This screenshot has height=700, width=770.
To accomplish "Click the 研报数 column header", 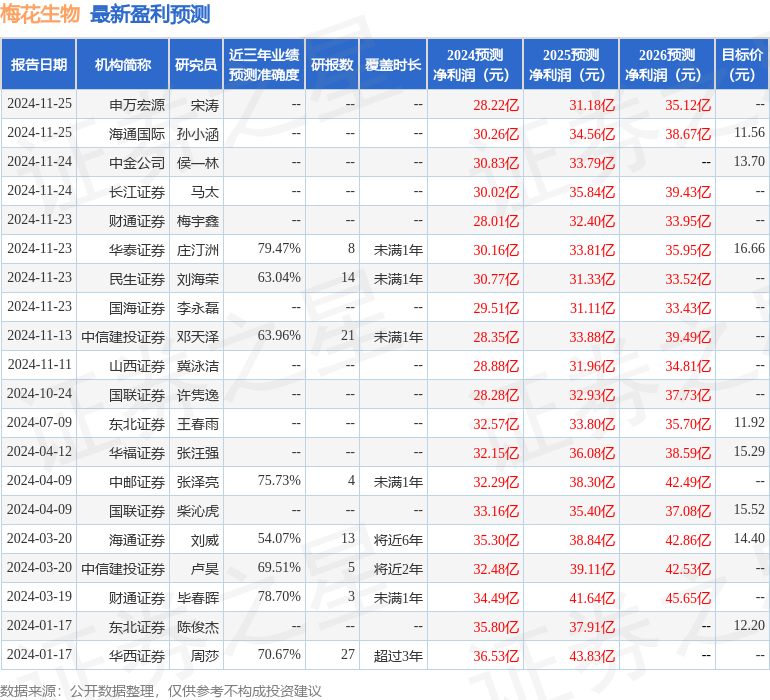I will pyautogui.click(x=332, y=65).
